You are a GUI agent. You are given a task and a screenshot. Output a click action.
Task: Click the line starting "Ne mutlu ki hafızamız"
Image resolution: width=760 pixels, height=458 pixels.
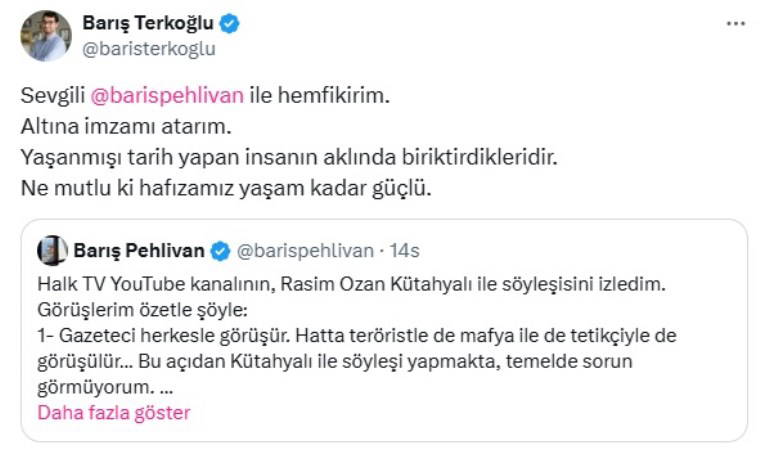226,188
